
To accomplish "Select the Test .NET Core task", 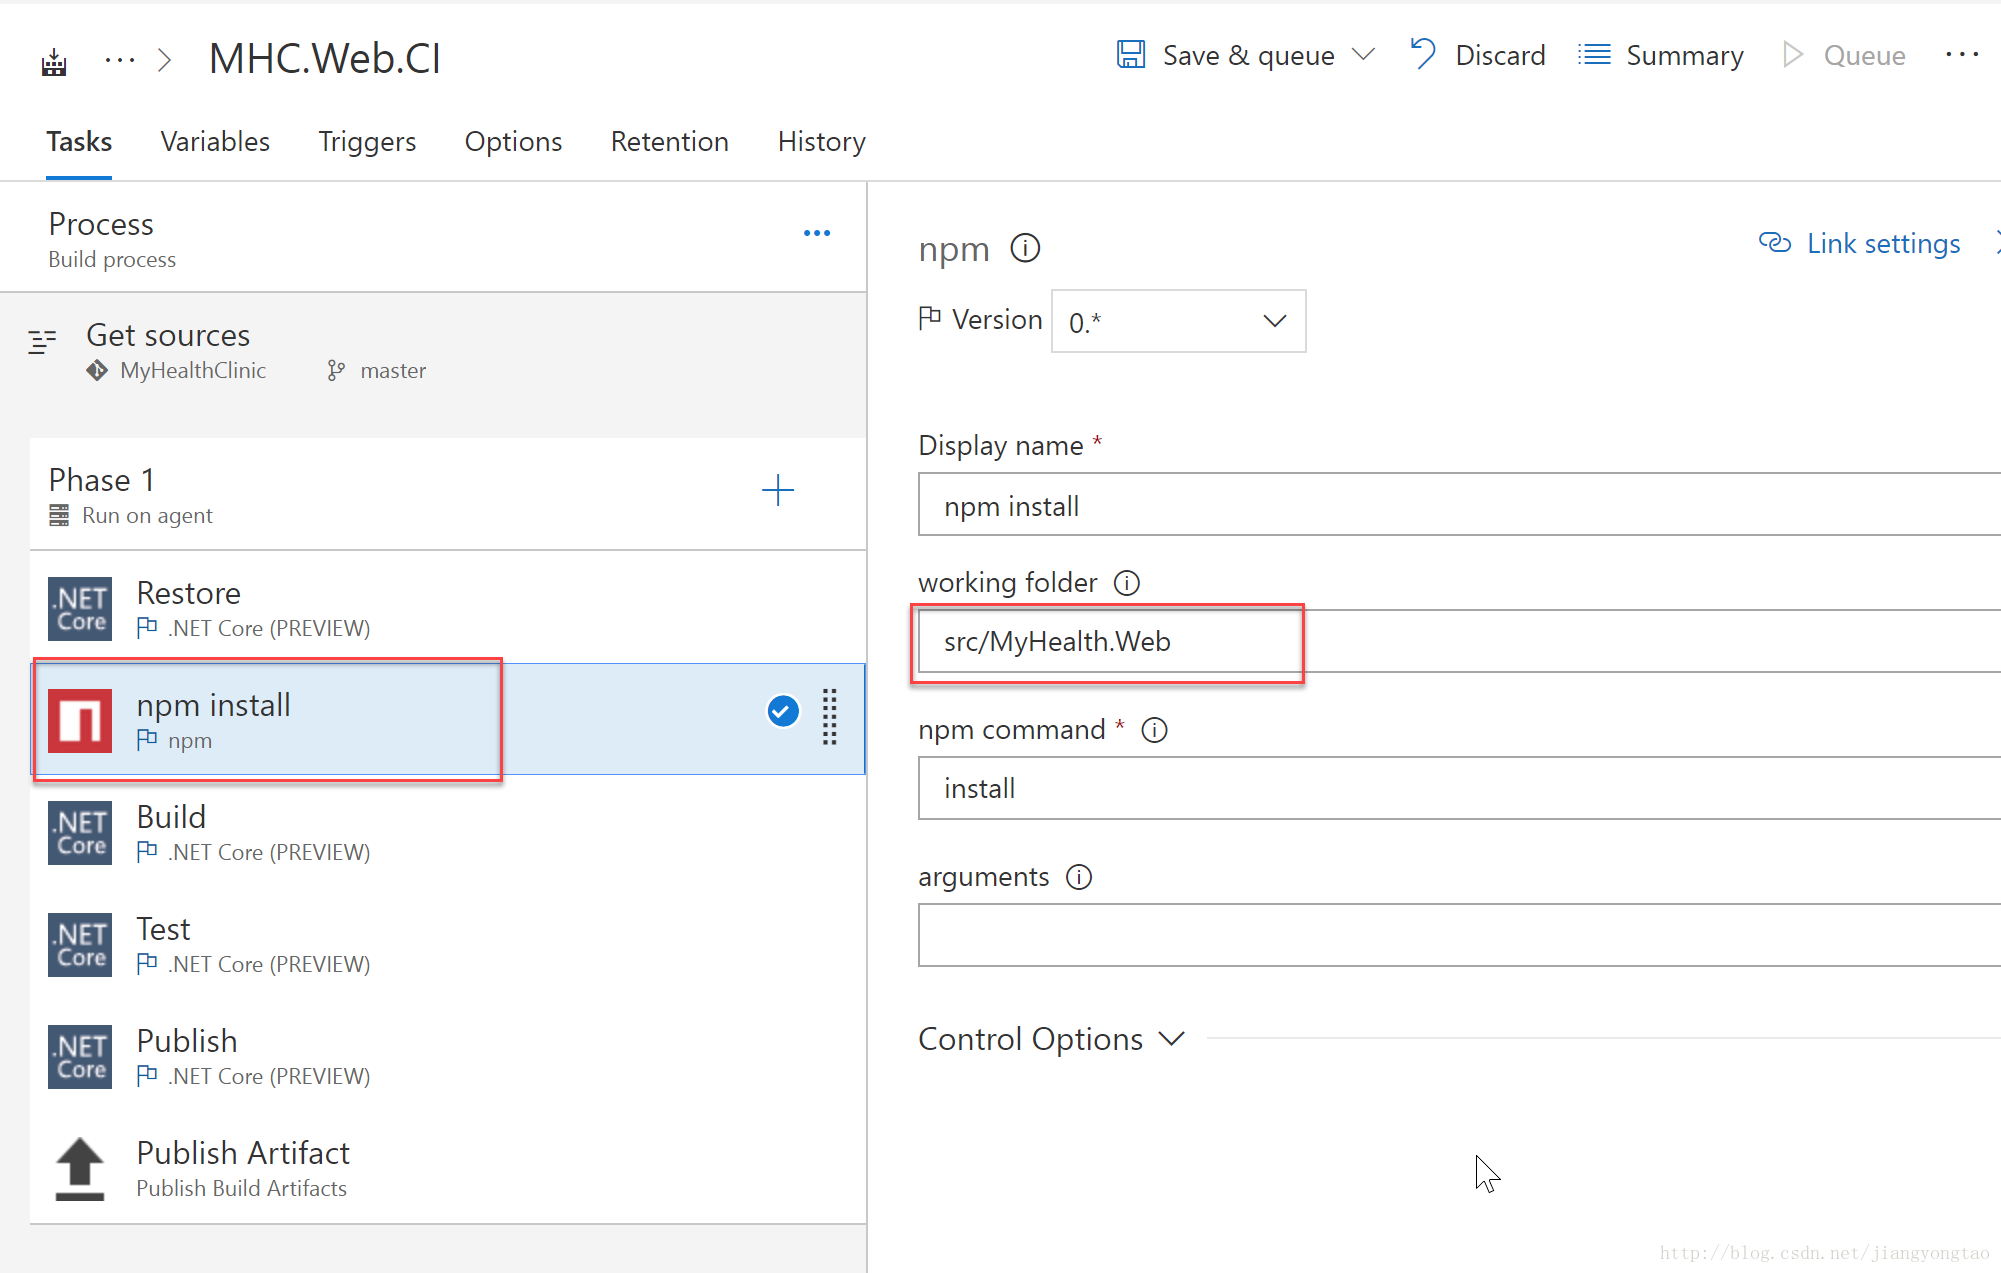I will [x=448, y=944].
